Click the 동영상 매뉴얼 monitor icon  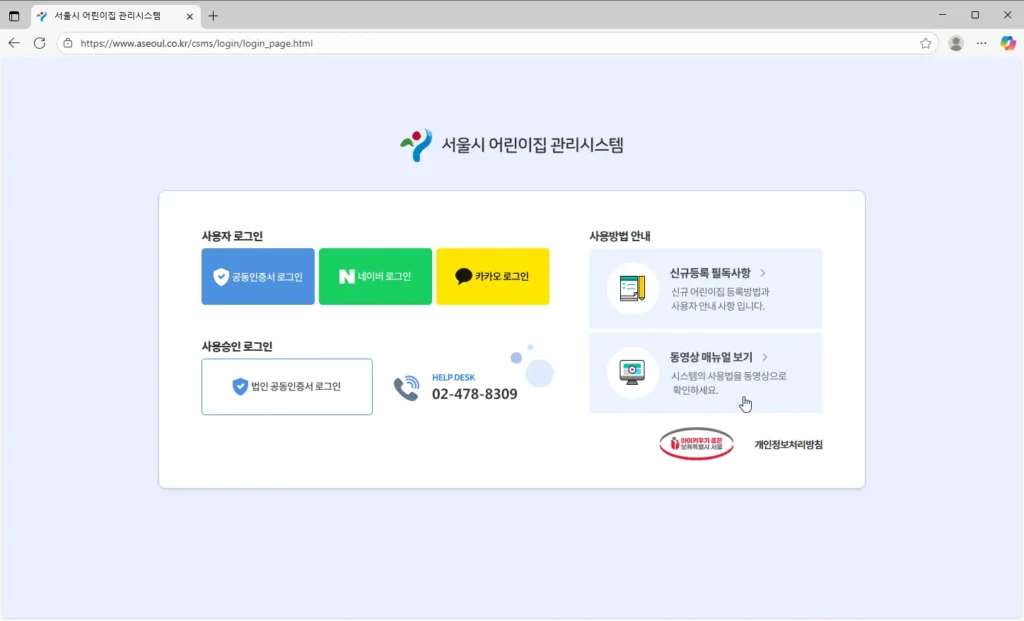pos(632,372)
